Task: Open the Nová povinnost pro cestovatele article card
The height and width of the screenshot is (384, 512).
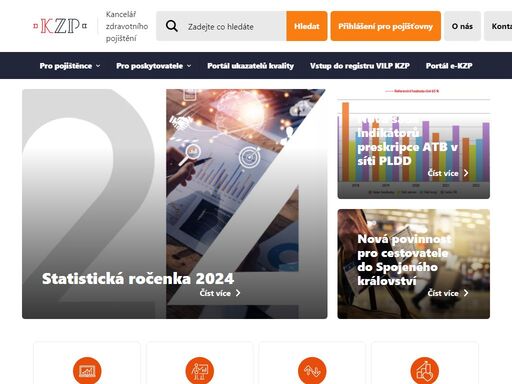Action: pyautogui.click(x=414, y=264)
